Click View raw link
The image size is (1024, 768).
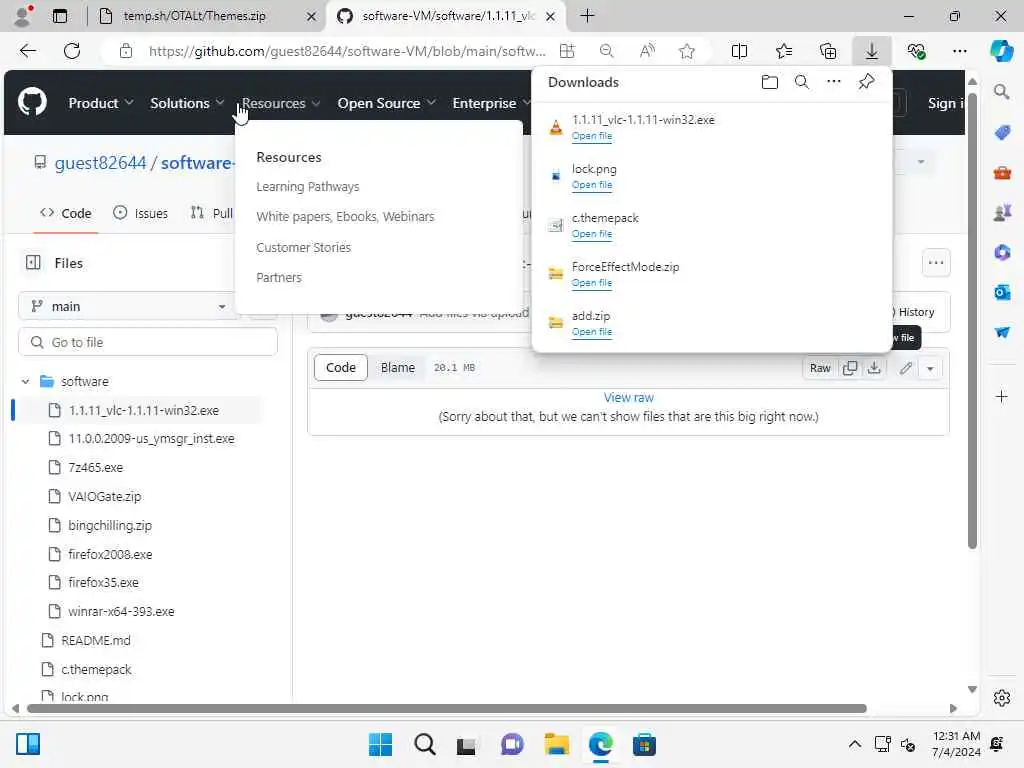(x=628, y=397)
